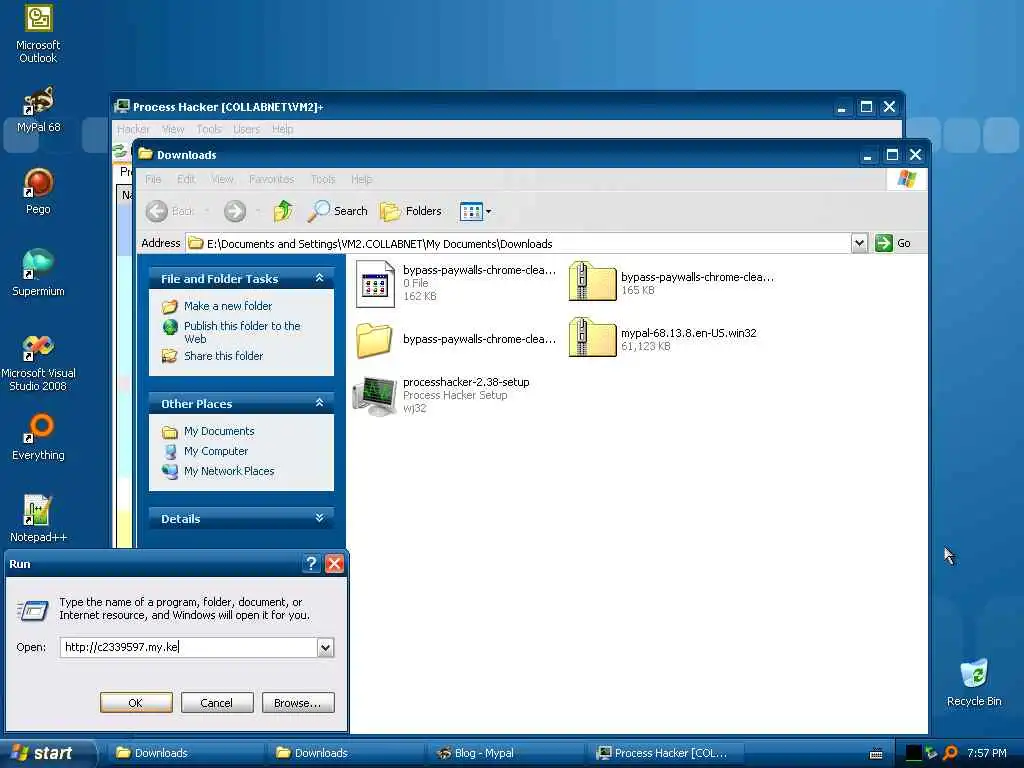The image size is (1024, 768).
Task: Select the Notepad++ desktop shortcut
Action: [38, 519]
